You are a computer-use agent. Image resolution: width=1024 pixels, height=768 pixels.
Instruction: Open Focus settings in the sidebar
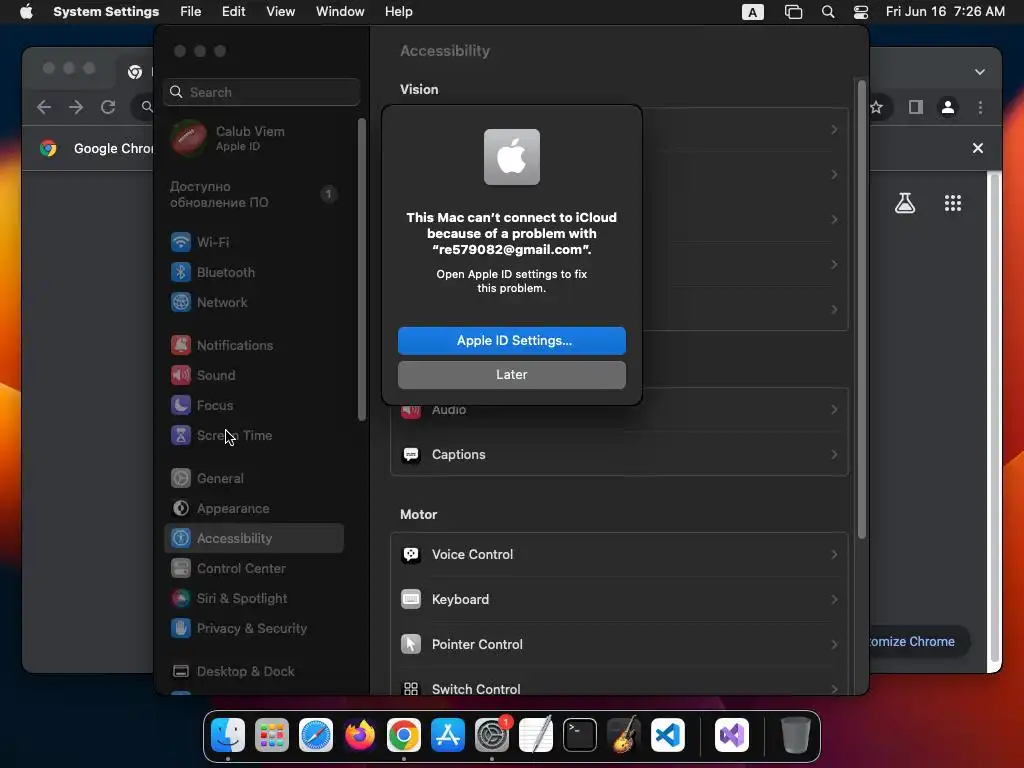pos(253,406)
